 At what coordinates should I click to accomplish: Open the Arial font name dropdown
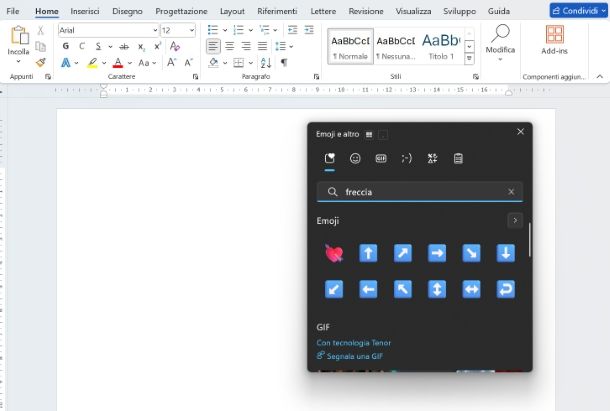click(x=153, y=30)
